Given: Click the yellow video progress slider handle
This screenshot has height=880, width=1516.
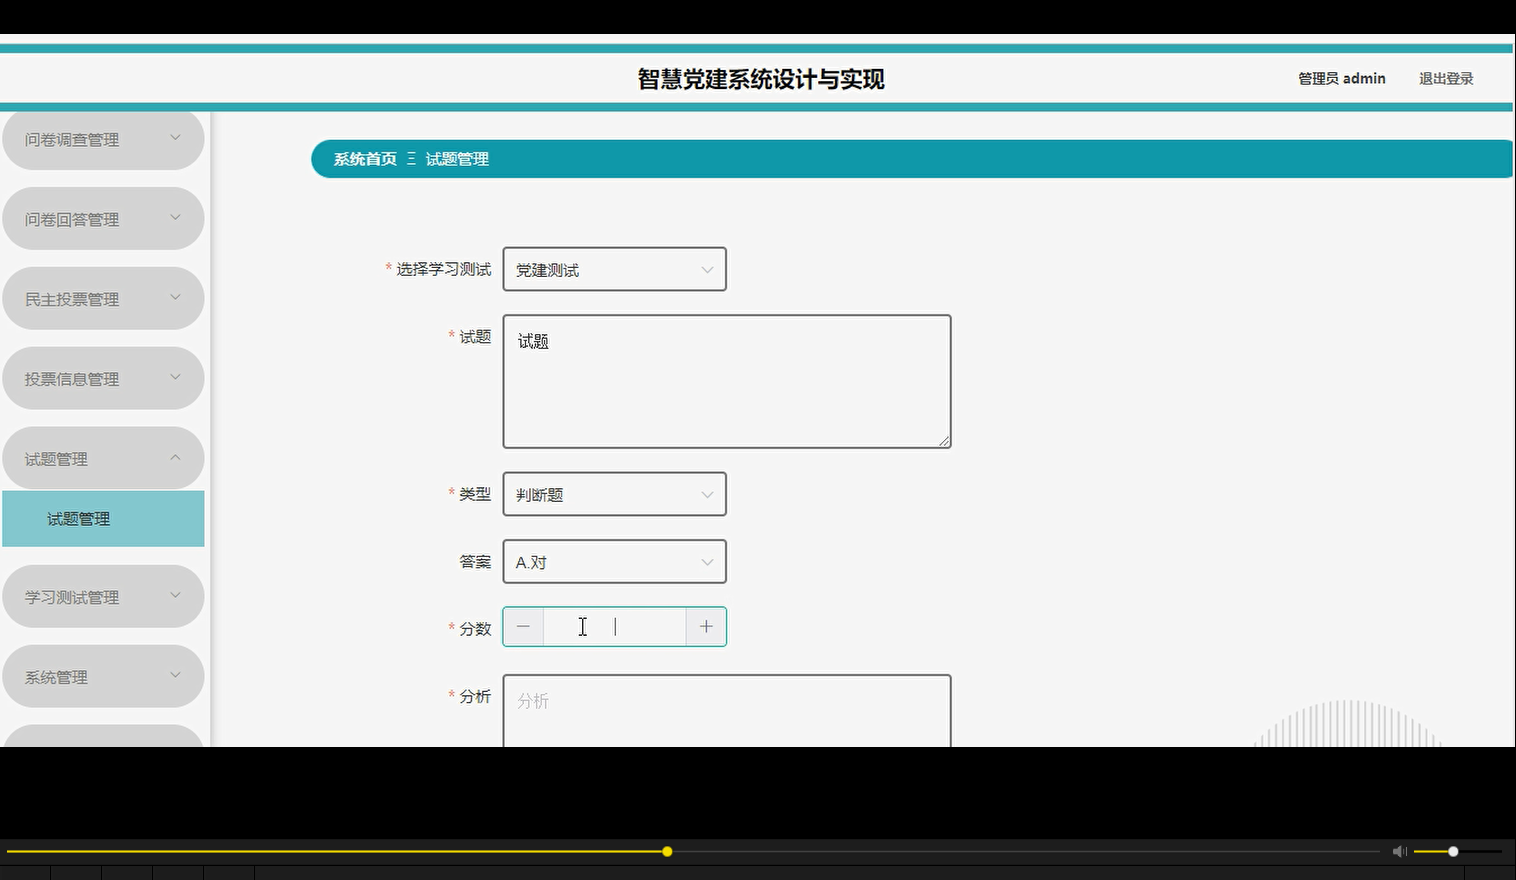Looking at the screenshot, I should click(x=666, y=851).
